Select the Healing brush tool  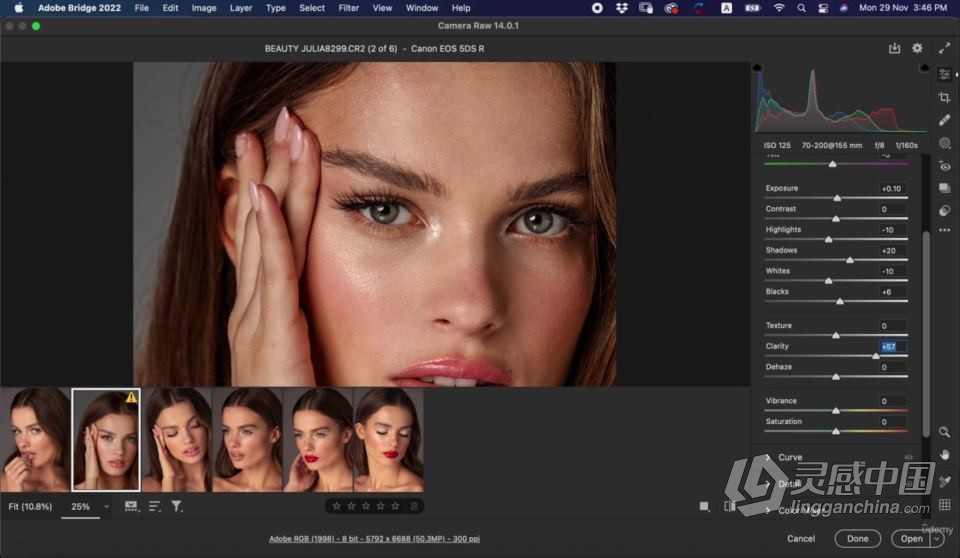tap(945, 120)
